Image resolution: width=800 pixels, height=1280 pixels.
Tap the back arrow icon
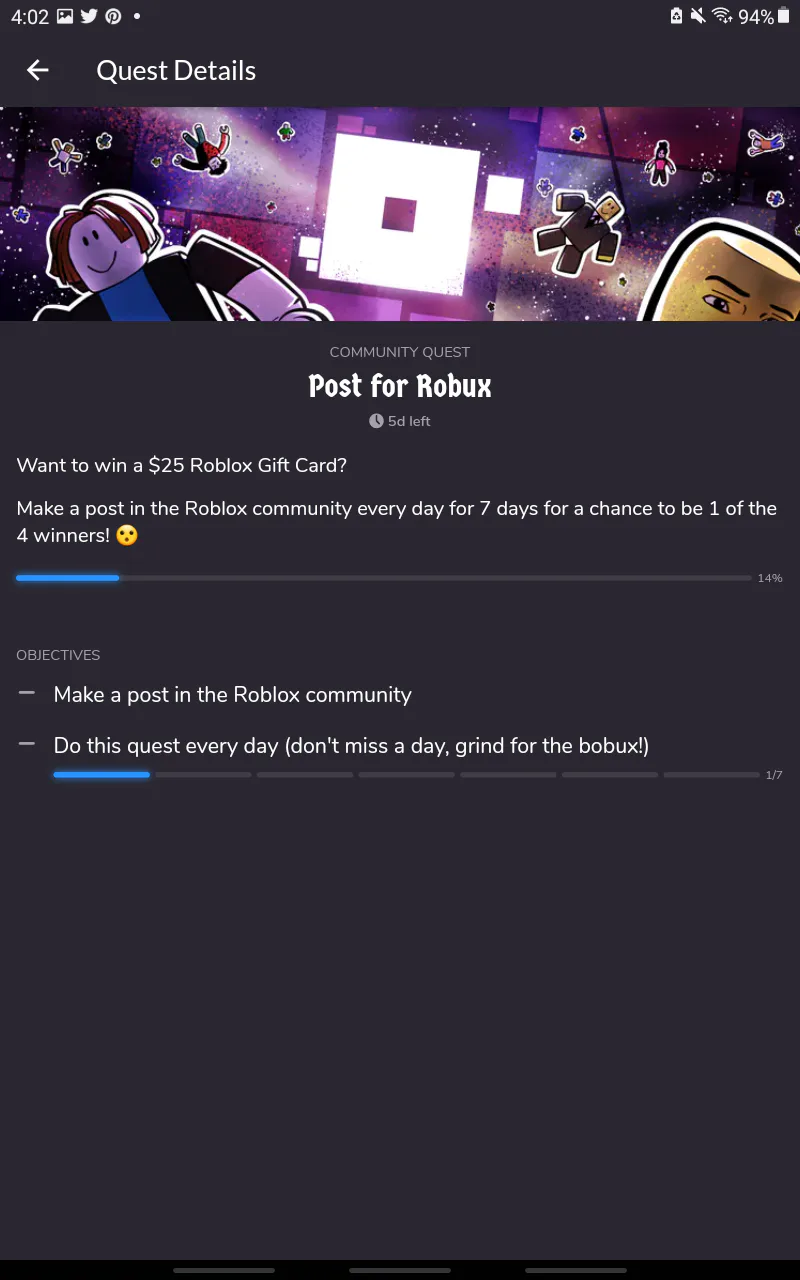(38, 70)
